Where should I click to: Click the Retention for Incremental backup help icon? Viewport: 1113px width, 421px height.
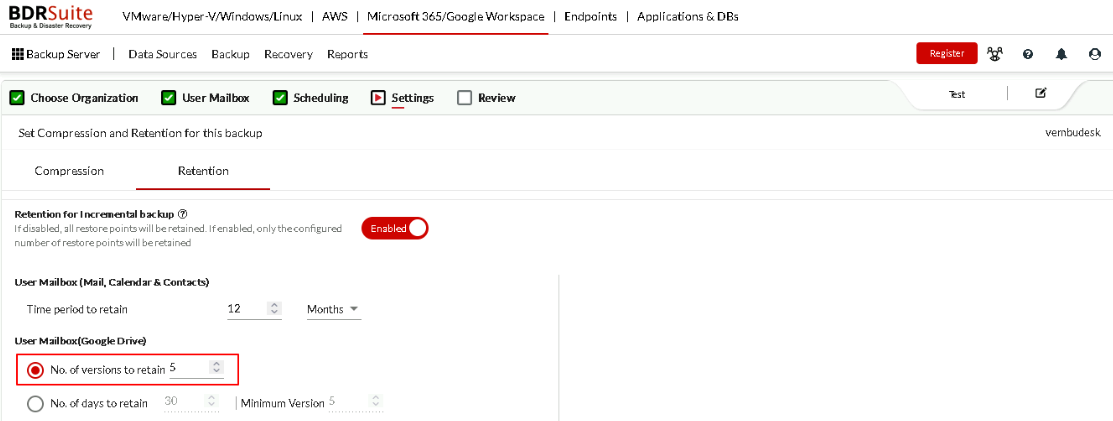point(182,214)
